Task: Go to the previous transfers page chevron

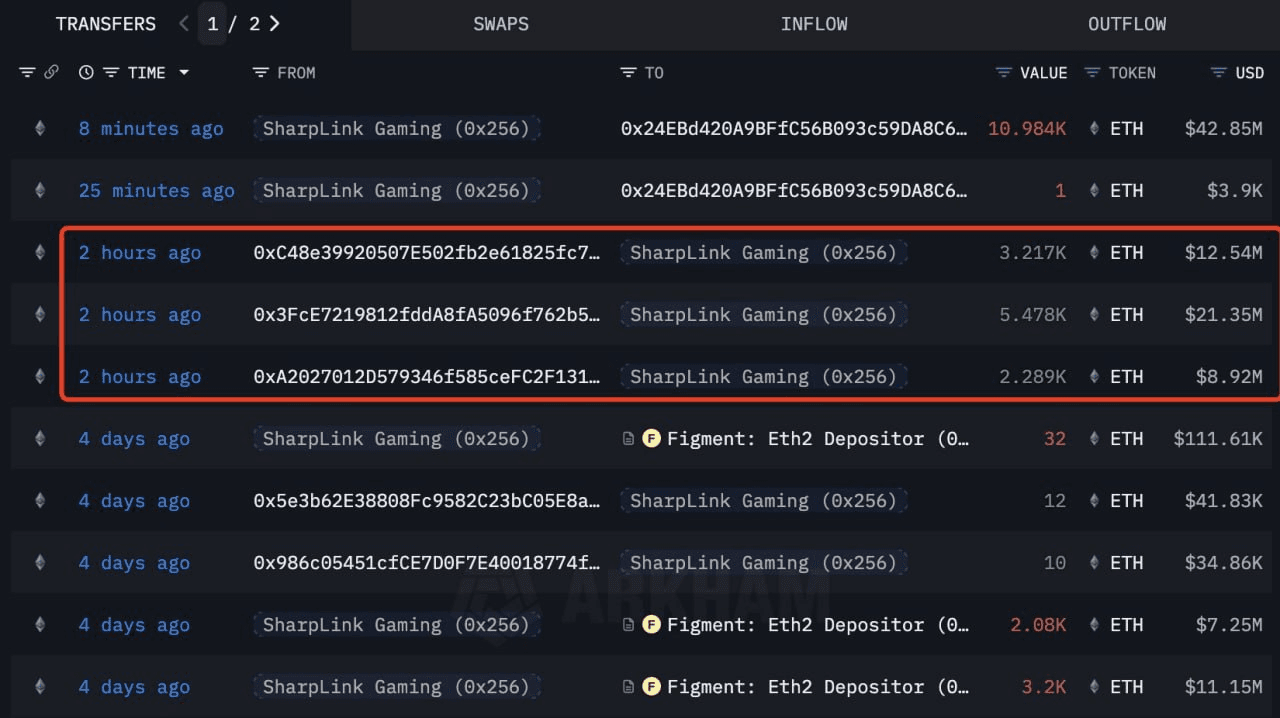Action: pos(184,23)
